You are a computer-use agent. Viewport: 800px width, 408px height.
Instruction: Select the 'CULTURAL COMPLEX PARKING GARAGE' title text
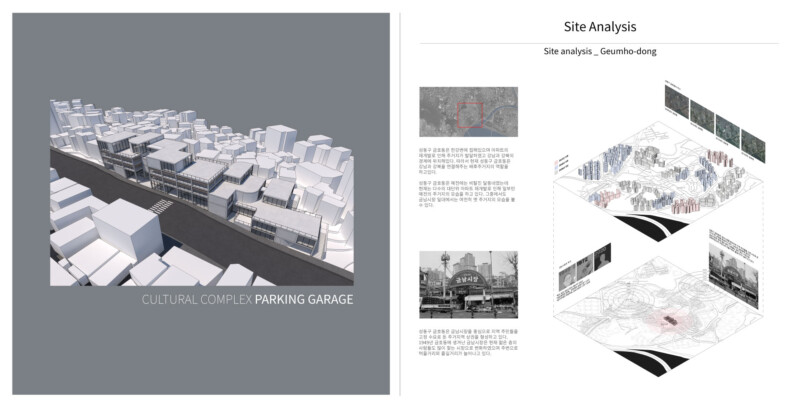[x=247, y=299]
